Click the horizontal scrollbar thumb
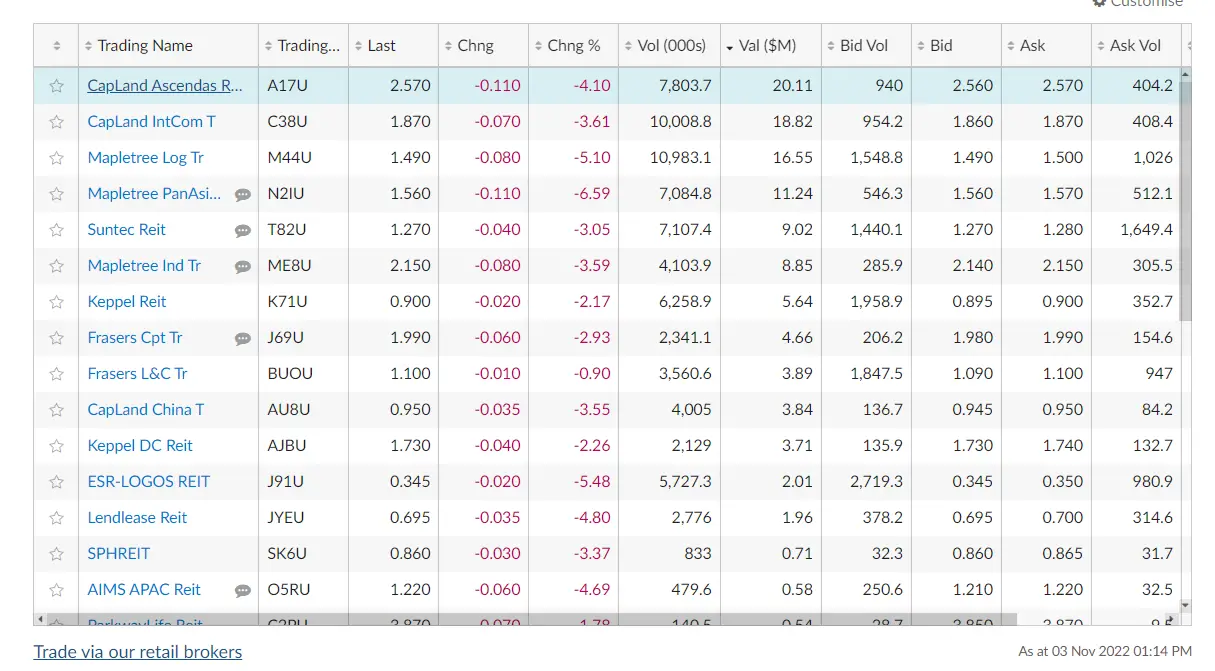Image resolution: width=1215 pixels, height=671 pixels. click(x=531, y=620)
